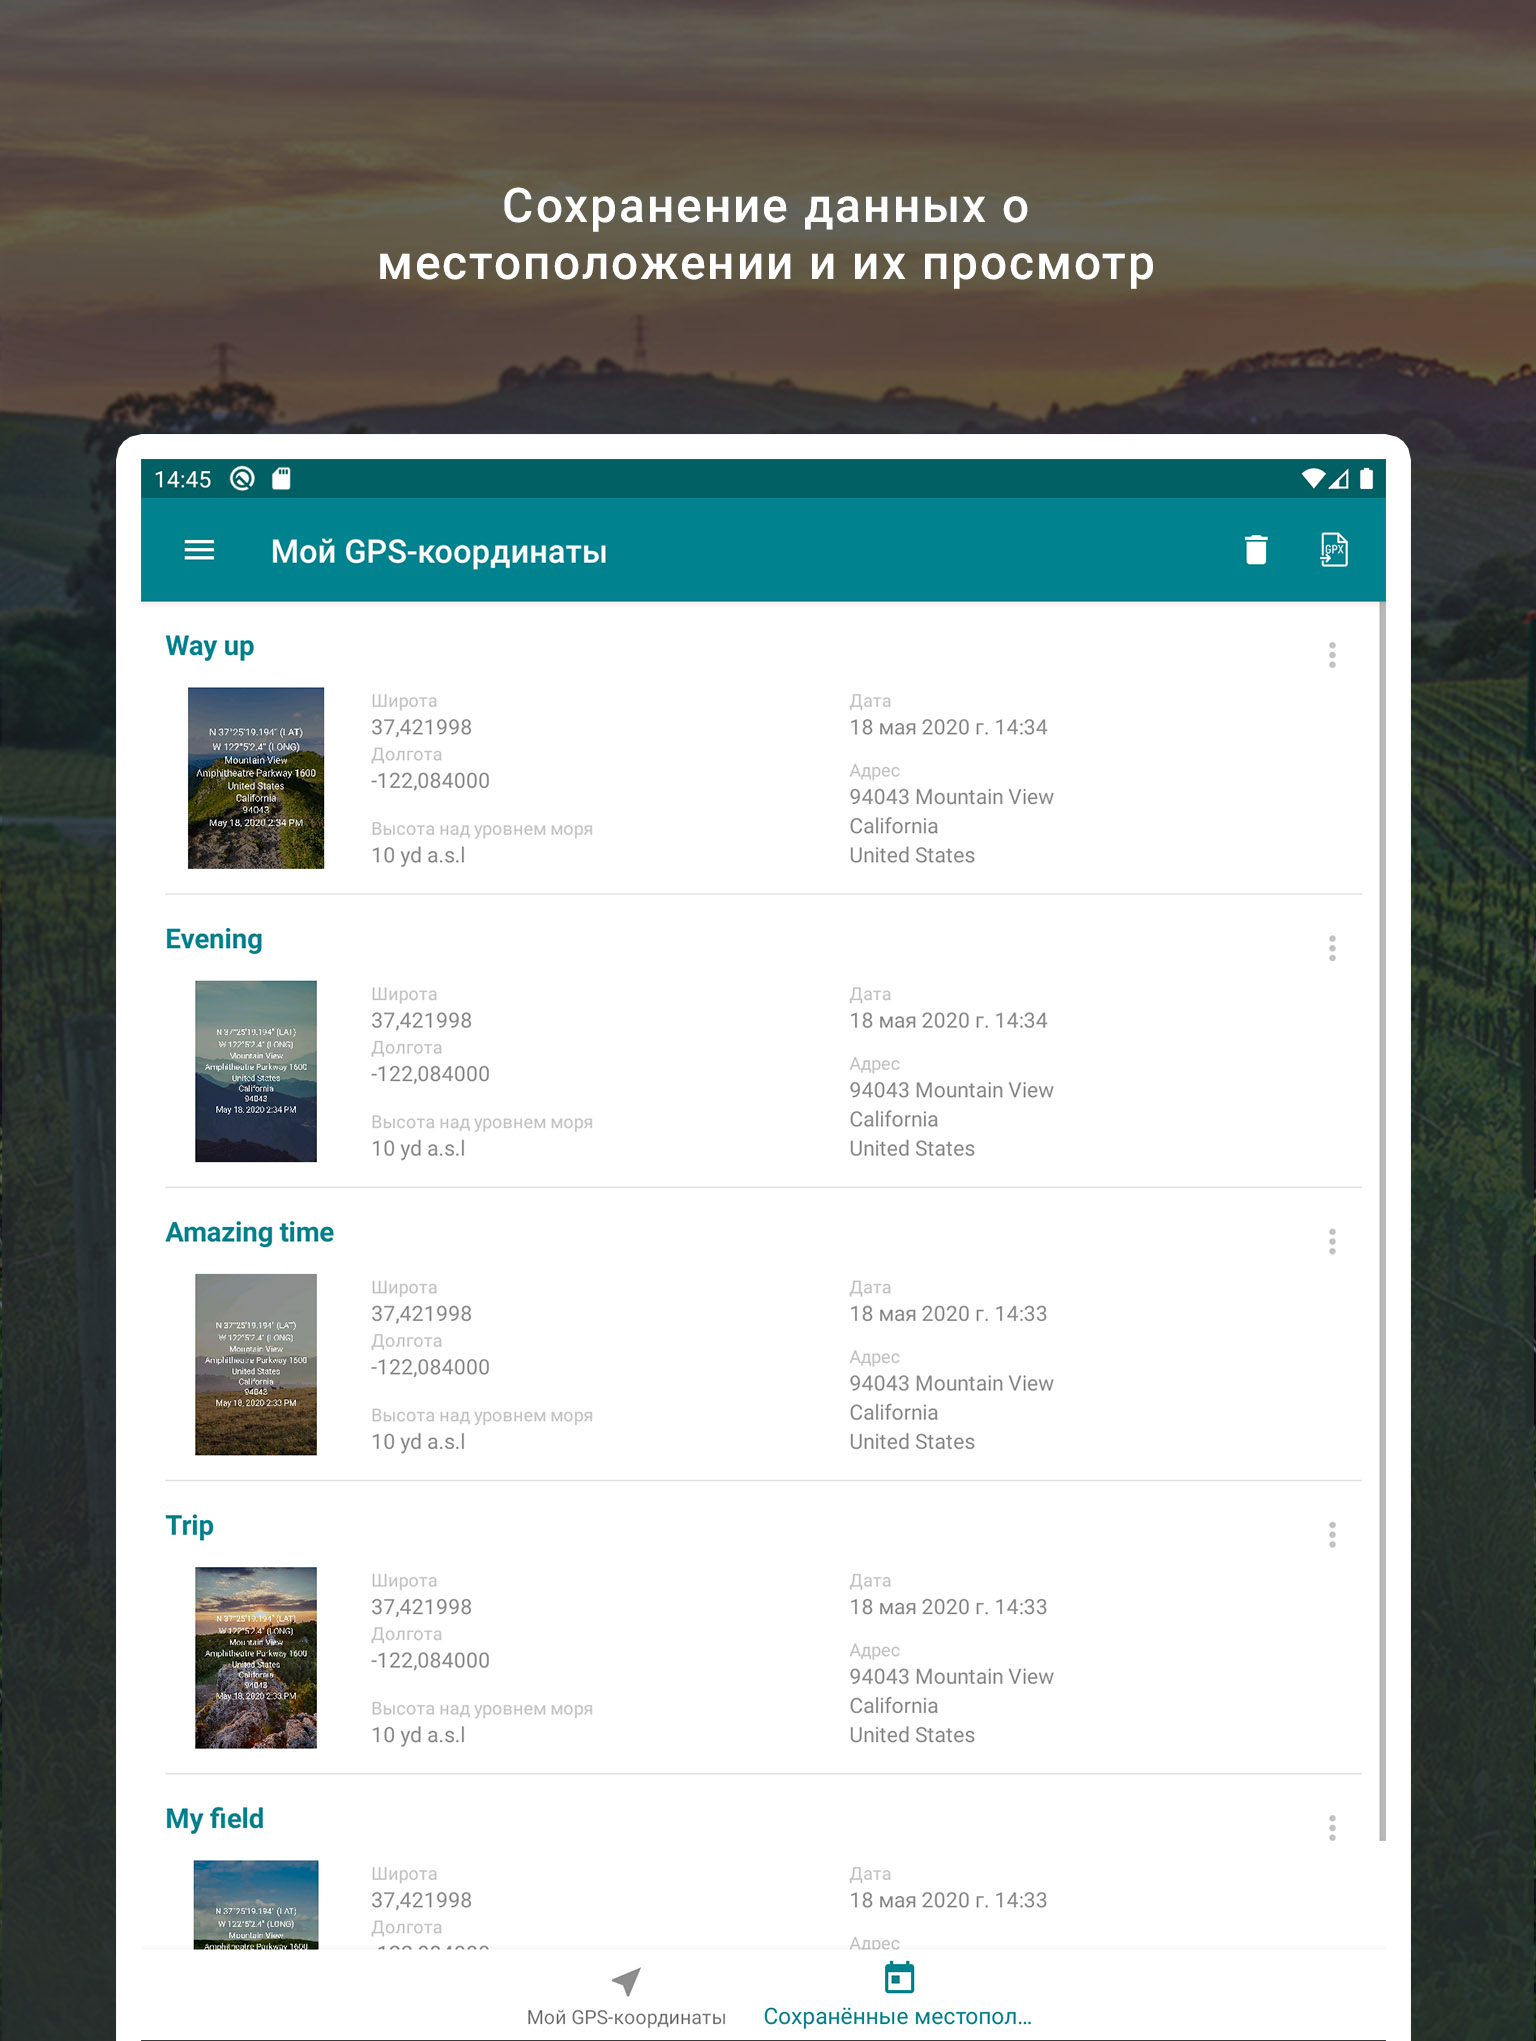The width and height of the screenshot is (1536, 2041).
Task: Tap the 14:45 status bar clock
Action: pyautogui.click(x=183, y=480)
